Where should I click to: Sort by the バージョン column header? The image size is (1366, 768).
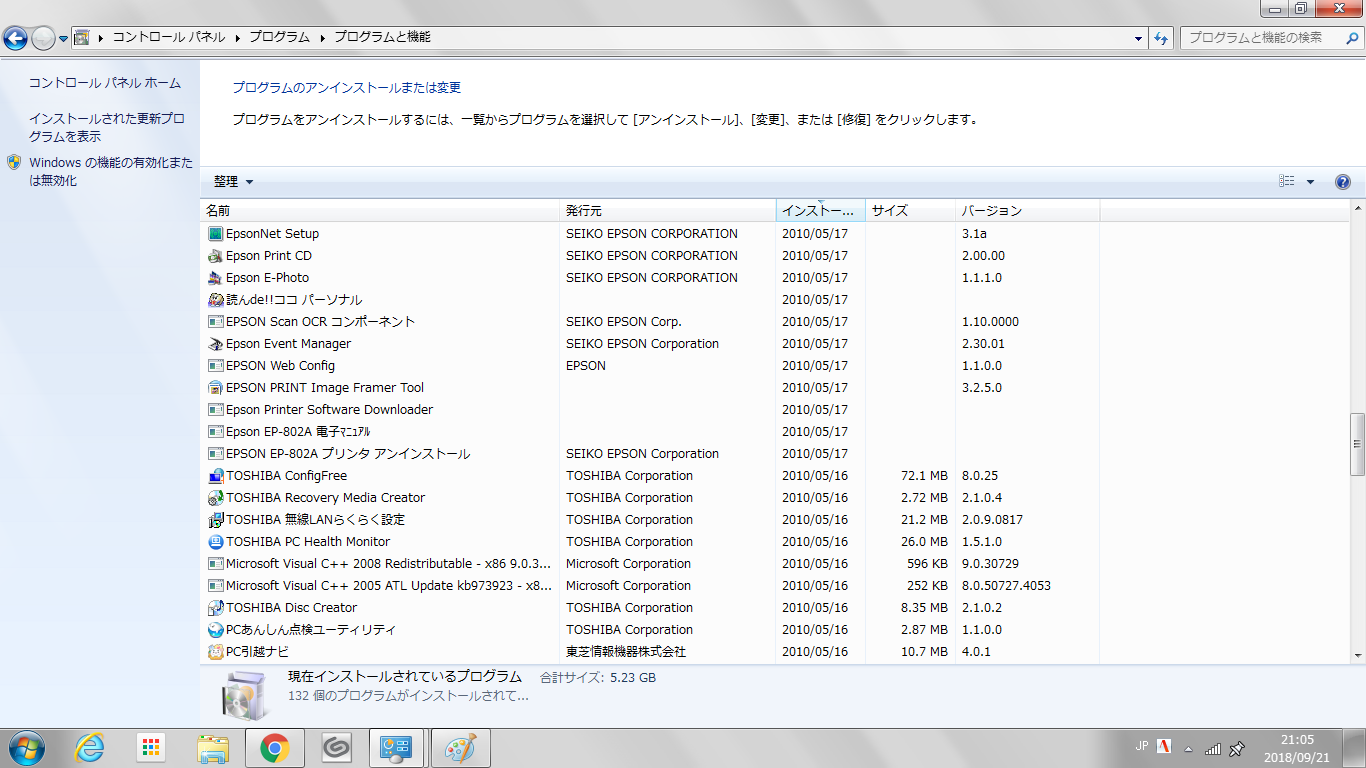[x=1028, y=211]
